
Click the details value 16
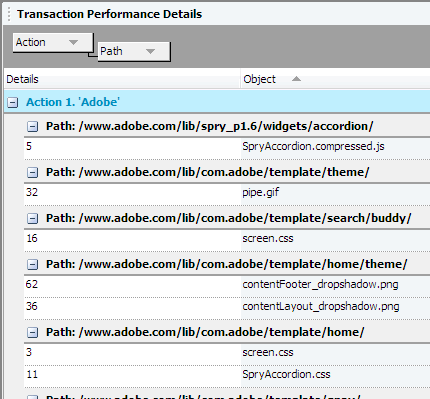[32, 238]
